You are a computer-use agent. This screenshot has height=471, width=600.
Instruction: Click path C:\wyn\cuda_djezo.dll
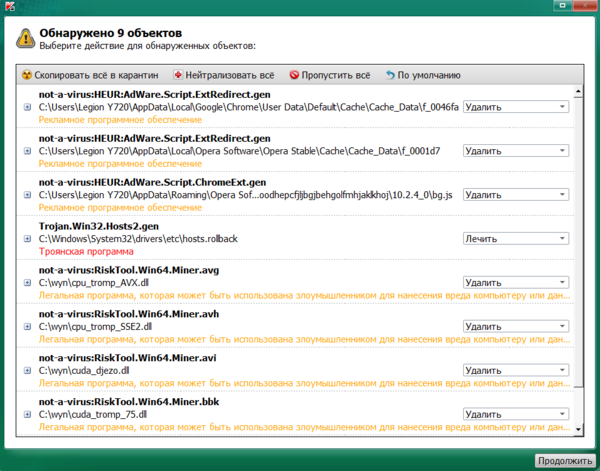pos(84,370)
